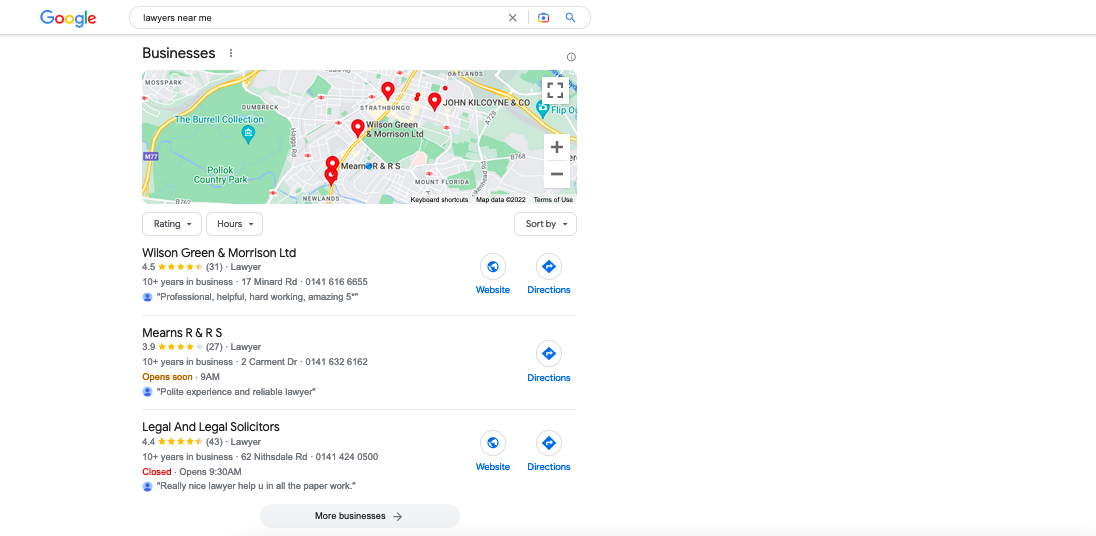Image resolution: width=1096 pixels, height=536 pixels.
Task: Open Website icon for Wilson Green & Morrison
Action: pos(493,266)
